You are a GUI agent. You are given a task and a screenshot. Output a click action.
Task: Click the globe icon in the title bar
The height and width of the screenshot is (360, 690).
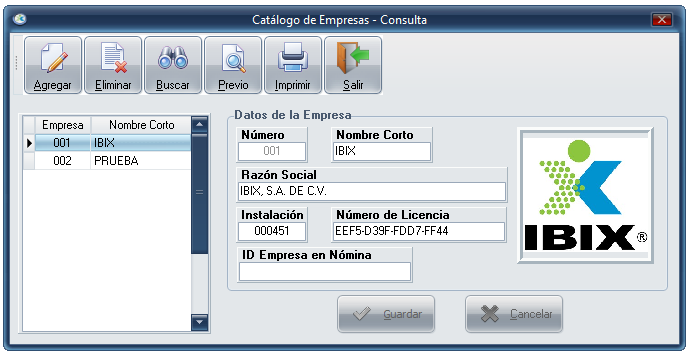point(20,19)
